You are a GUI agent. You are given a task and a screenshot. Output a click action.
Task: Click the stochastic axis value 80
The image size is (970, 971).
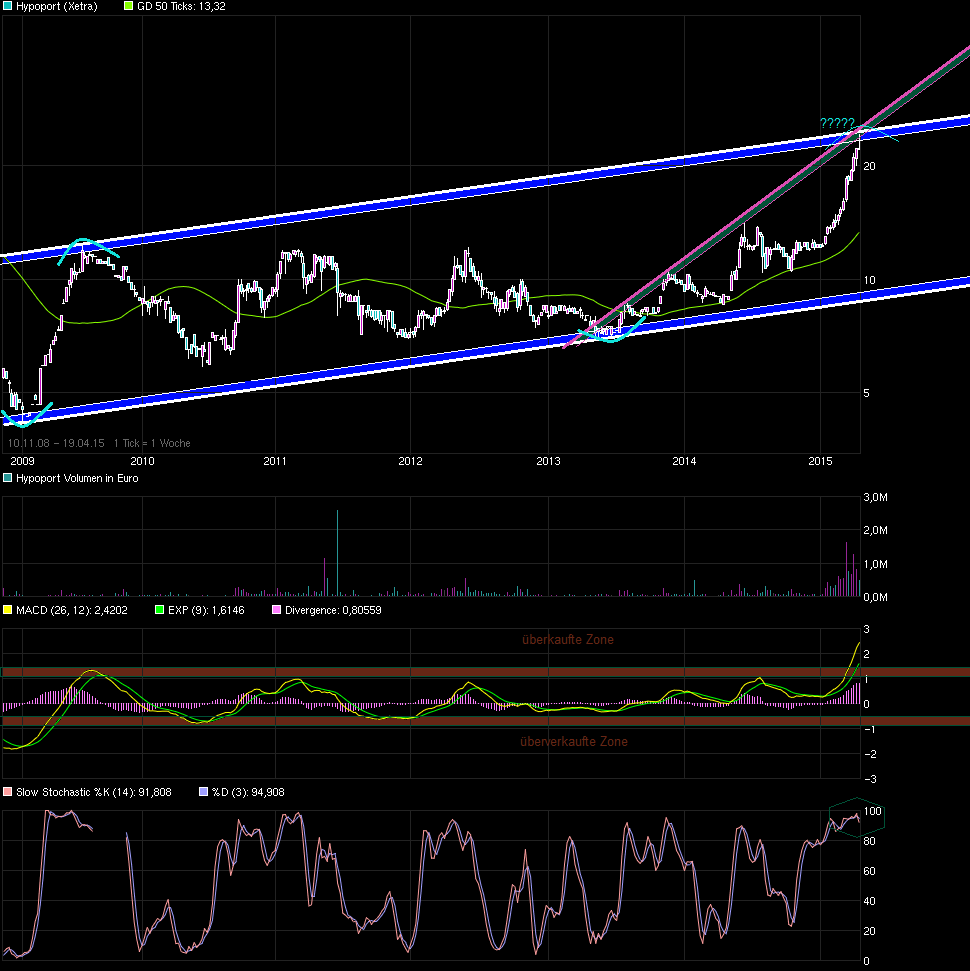pos(870,842)
